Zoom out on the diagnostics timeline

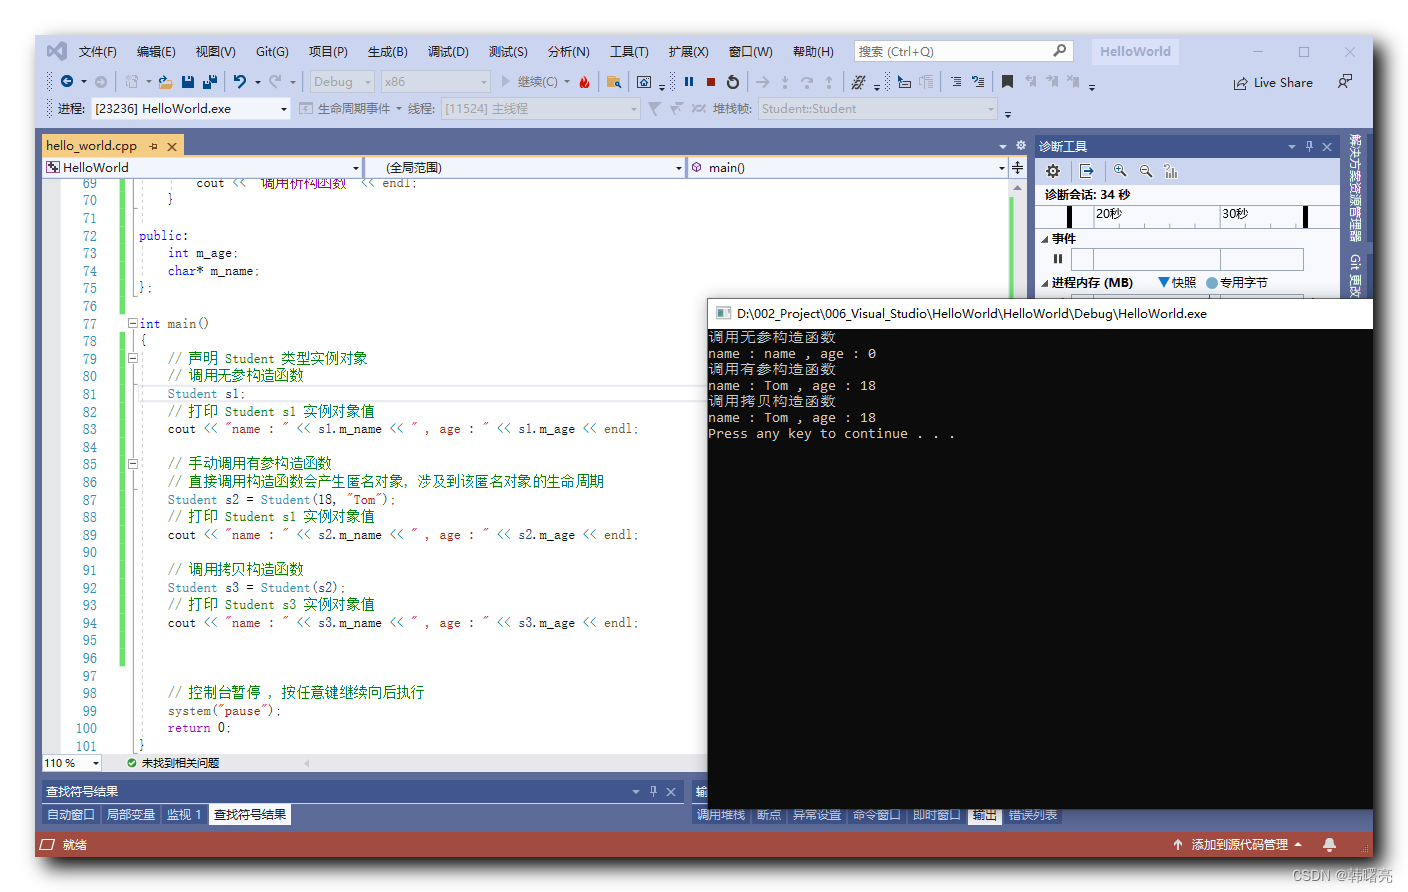pyautogui.click(x=1146, y=171)
